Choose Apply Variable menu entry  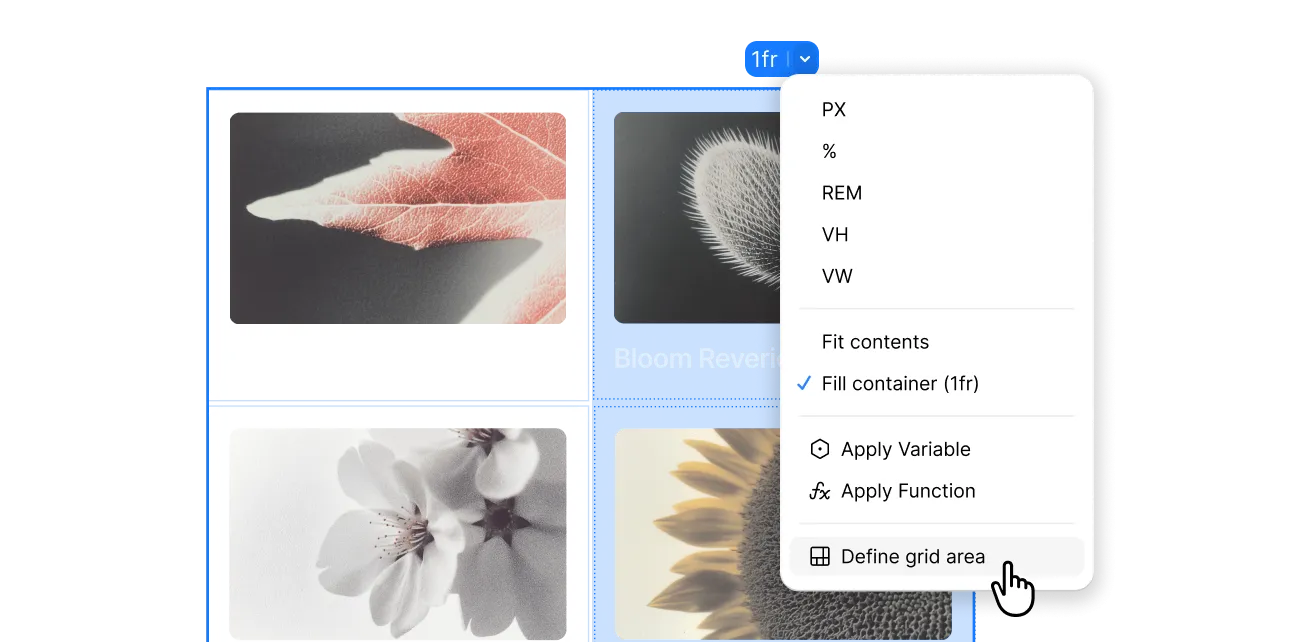click(x=937, y=449)
